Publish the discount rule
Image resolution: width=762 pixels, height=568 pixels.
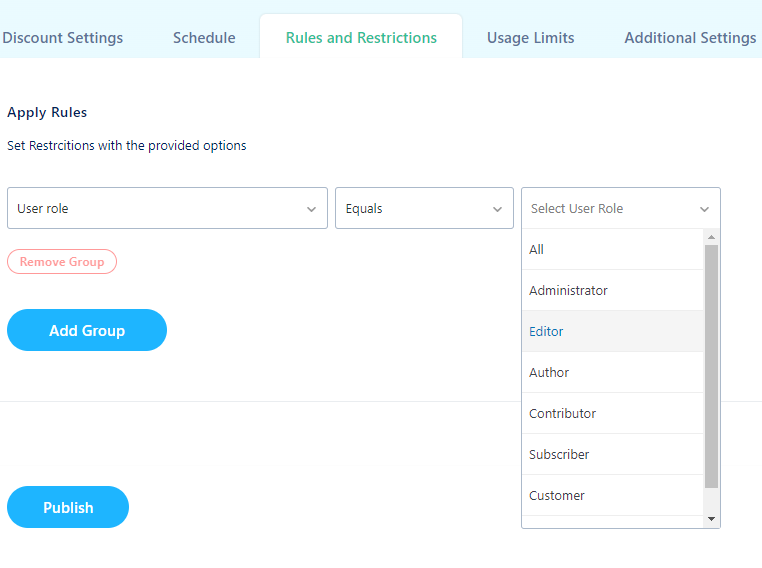68,507
